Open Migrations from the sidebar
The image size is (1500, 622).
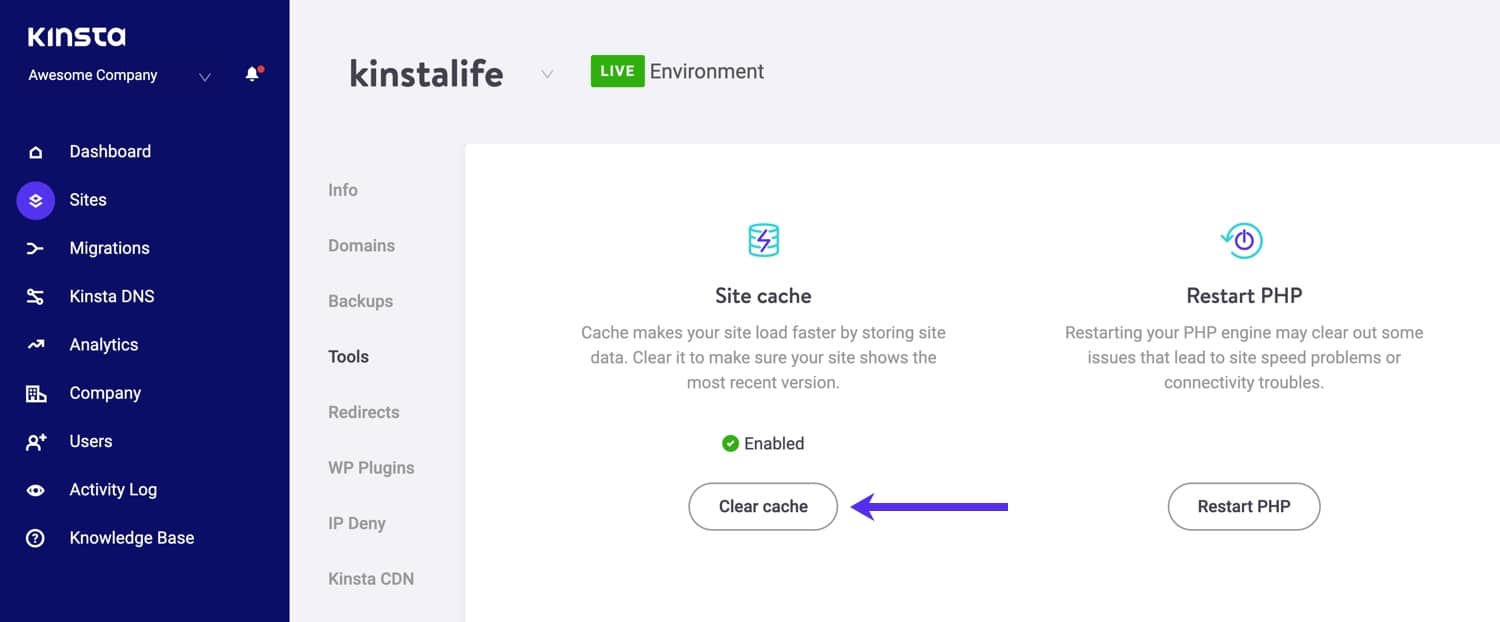point(36,248)
